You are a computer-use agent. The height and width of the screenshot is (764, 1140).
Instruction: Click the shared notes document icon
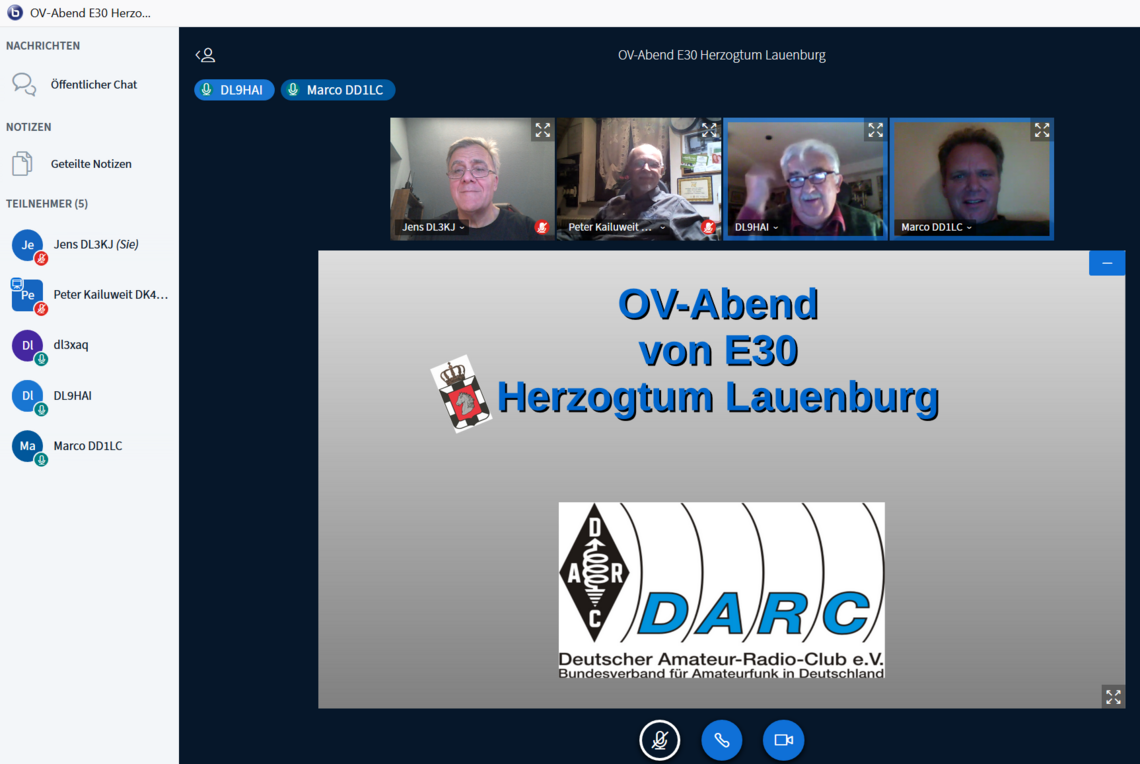(23, 164)
